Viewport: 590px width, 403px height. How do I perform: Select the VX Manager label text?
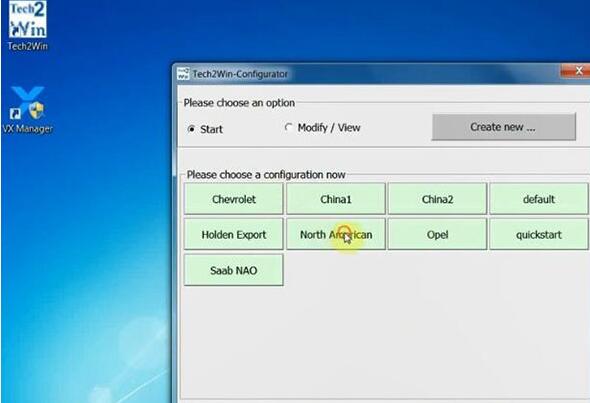[x=27, y=129]
